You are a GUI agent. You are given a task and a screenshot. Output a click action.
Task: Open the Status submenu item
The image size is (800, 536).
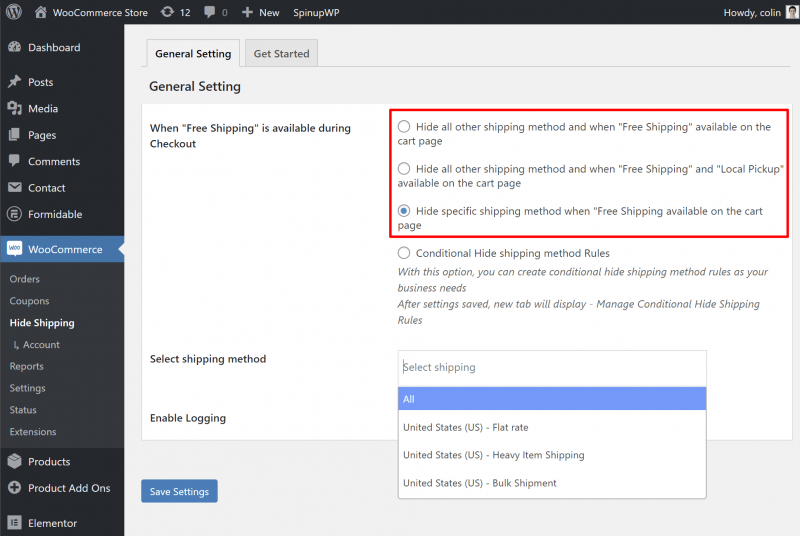click(23, 410)
